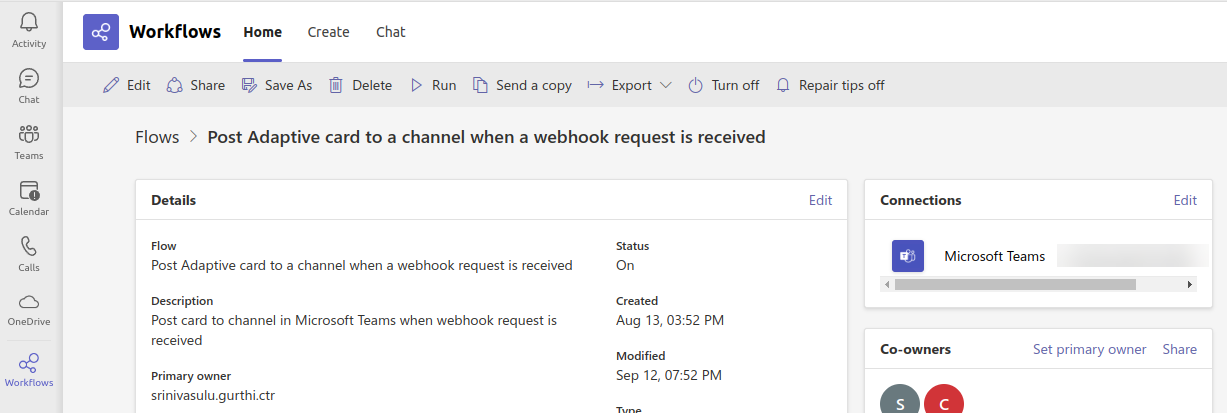
Task: Click Delete with trash icon
Action: [x=360, y=85]
